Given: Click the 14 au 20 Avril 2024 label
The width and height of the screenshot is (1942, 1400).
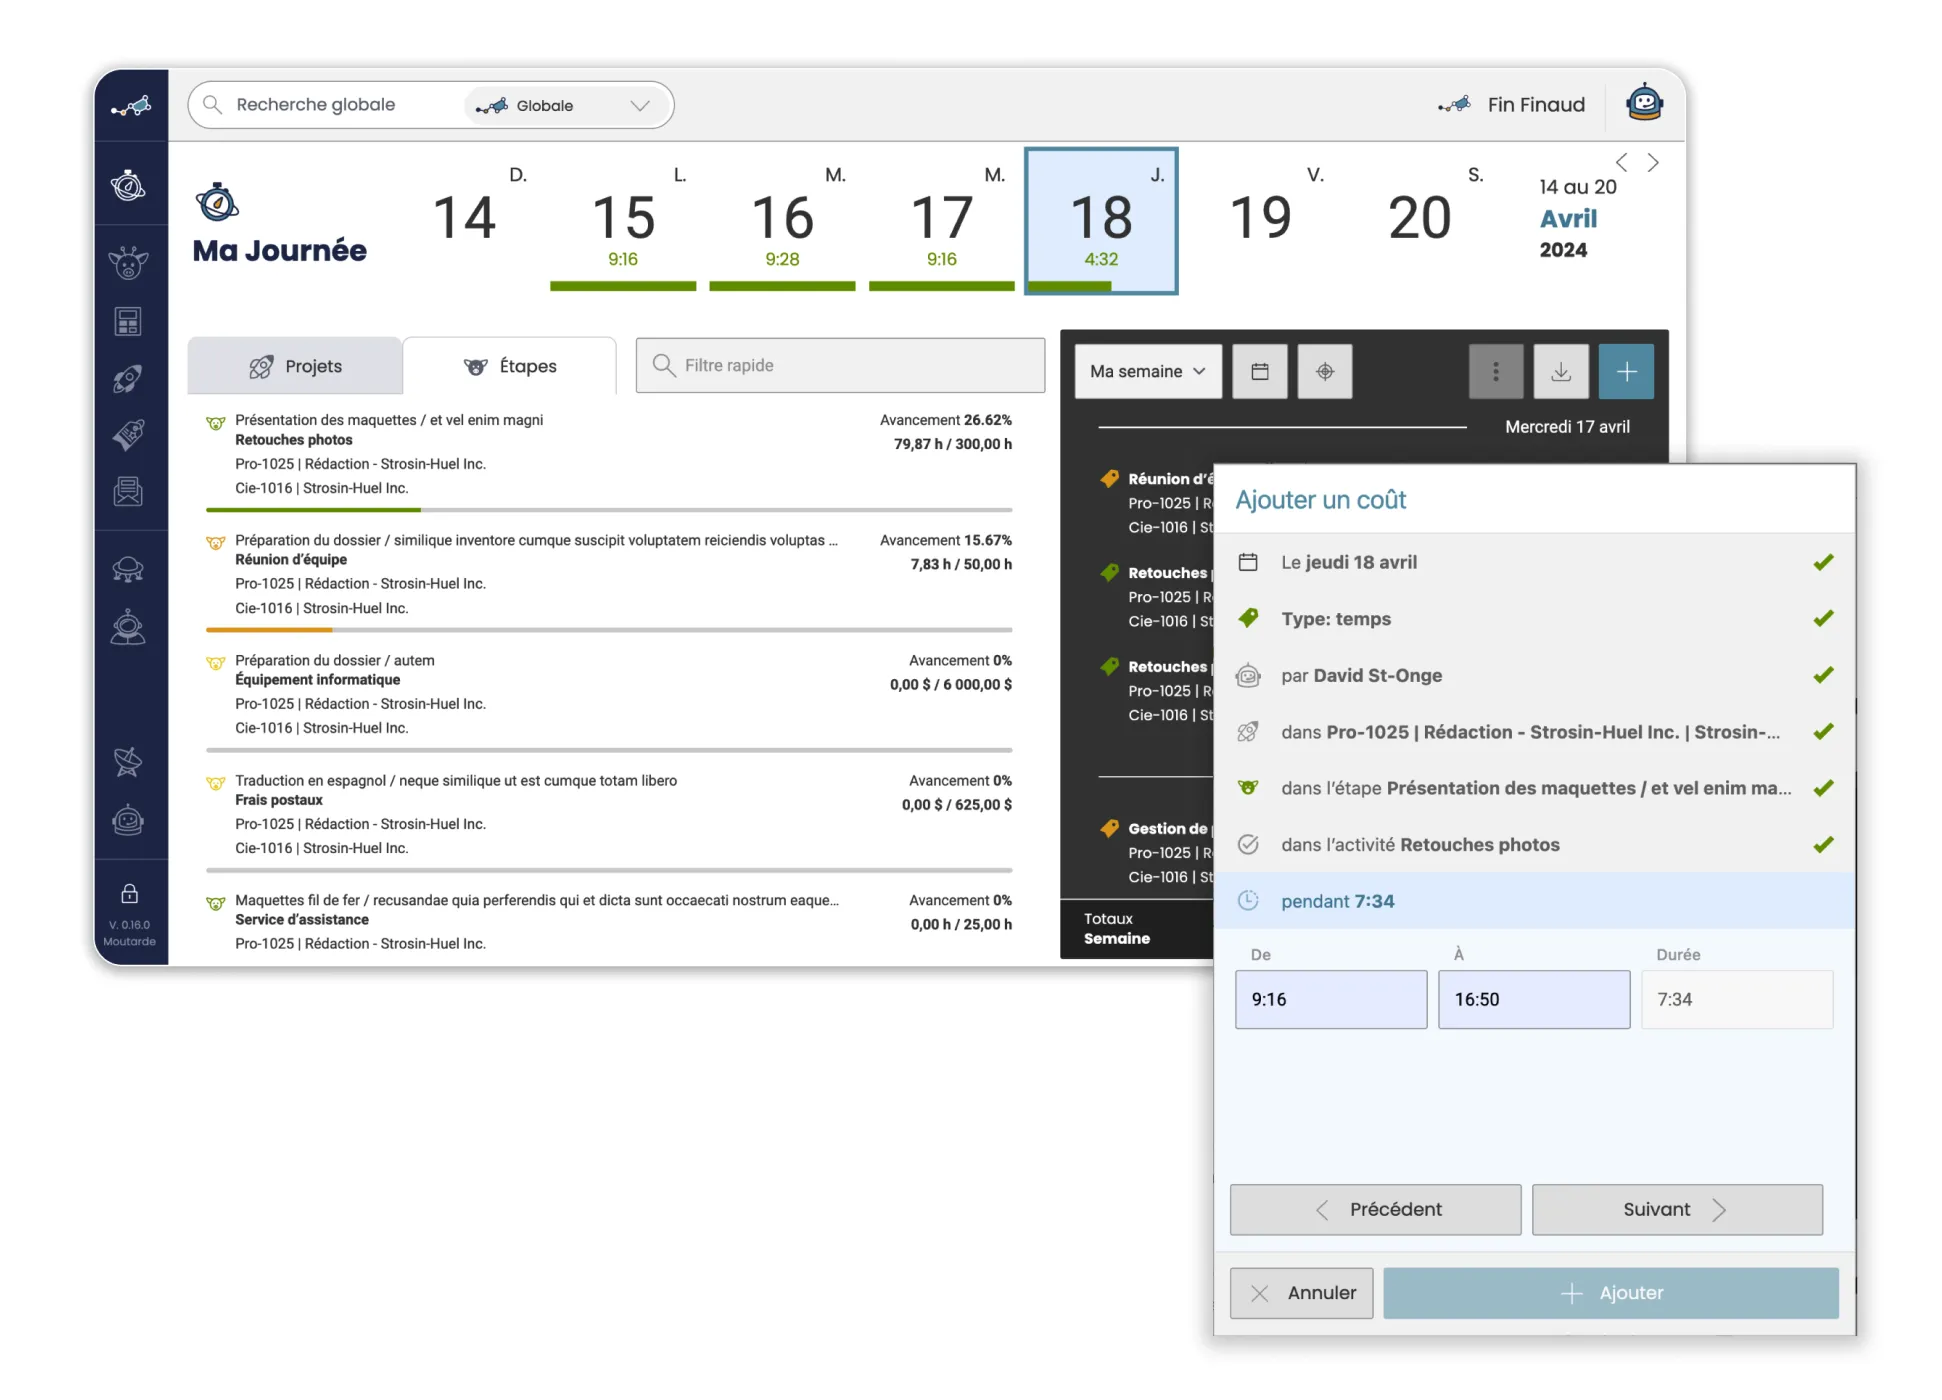Looking at the screenshot, I should [x=1578, y=218].
